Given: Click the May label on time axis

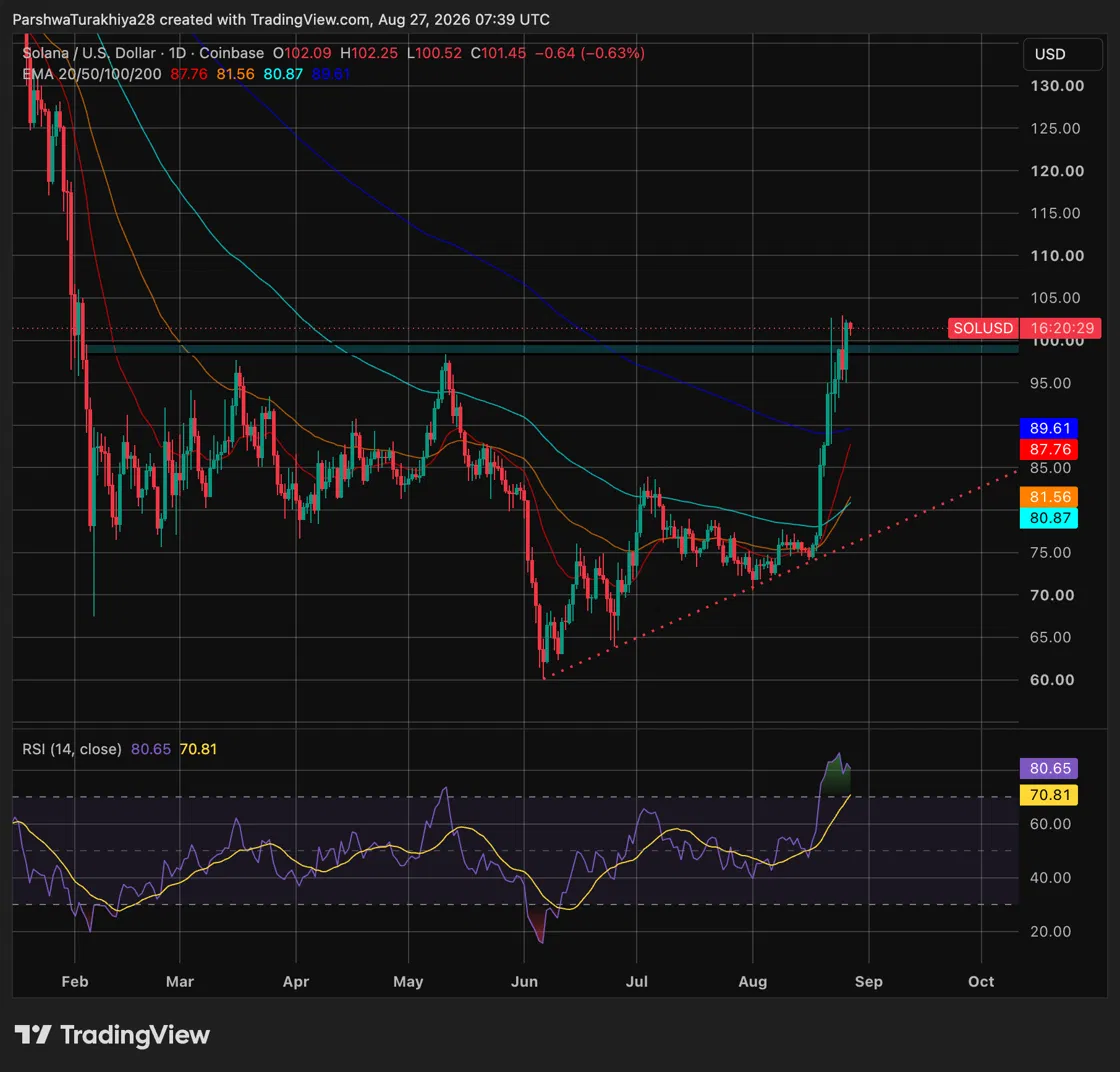Looking at the screenshot, I should 408,981.
